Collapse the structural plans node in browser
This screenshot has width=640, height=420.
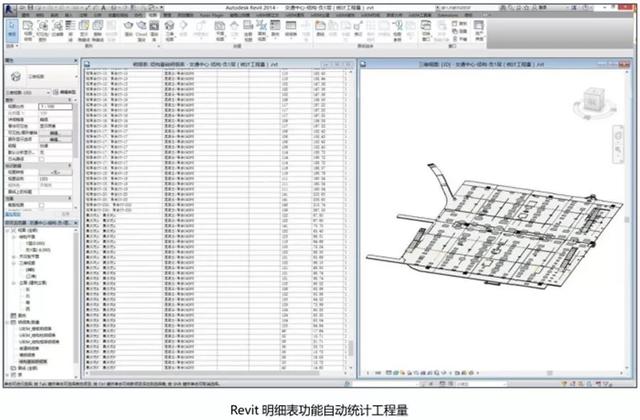(14, 237)
